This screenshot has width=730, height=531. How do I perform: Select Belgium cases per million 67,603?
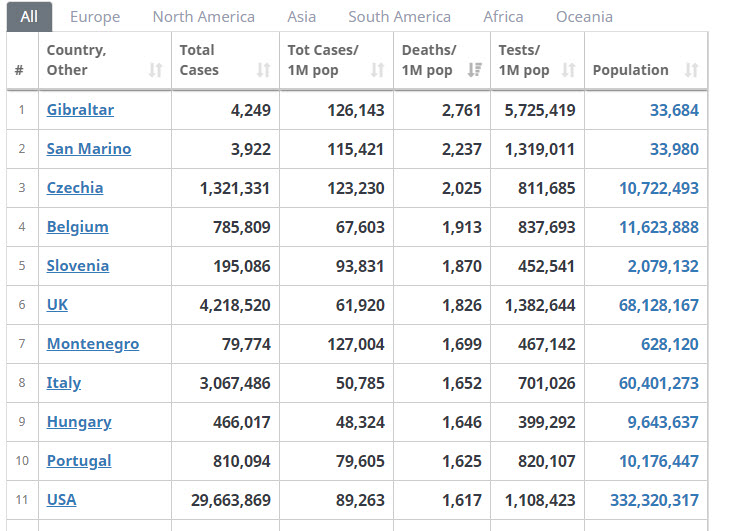click(x=360, y=227)
